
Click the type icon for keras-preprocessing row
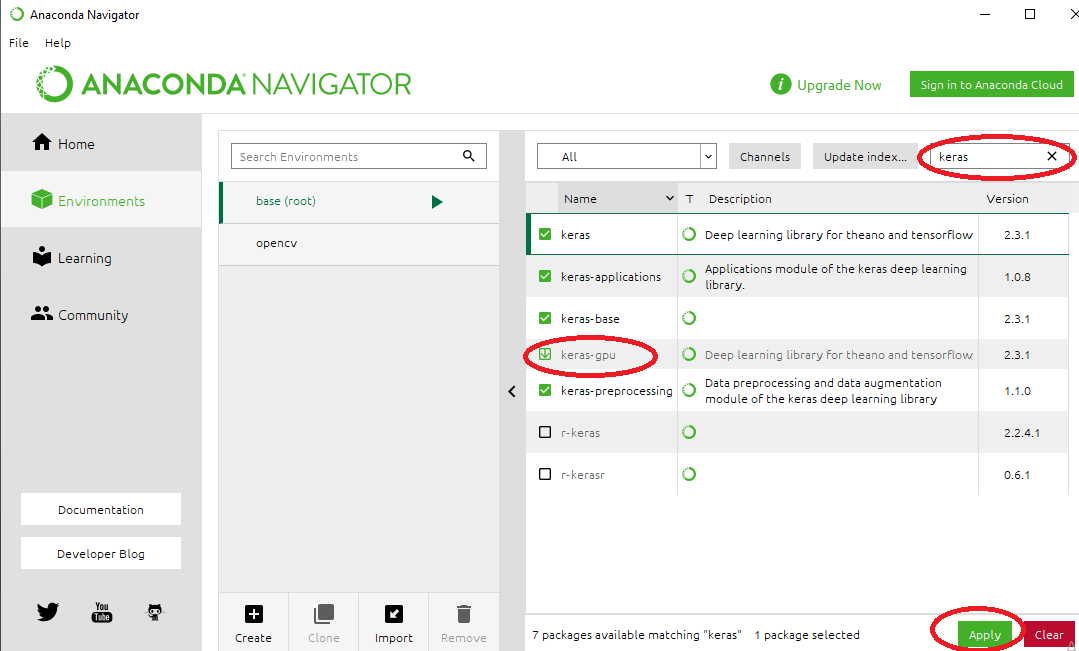[x=689, y=389]
